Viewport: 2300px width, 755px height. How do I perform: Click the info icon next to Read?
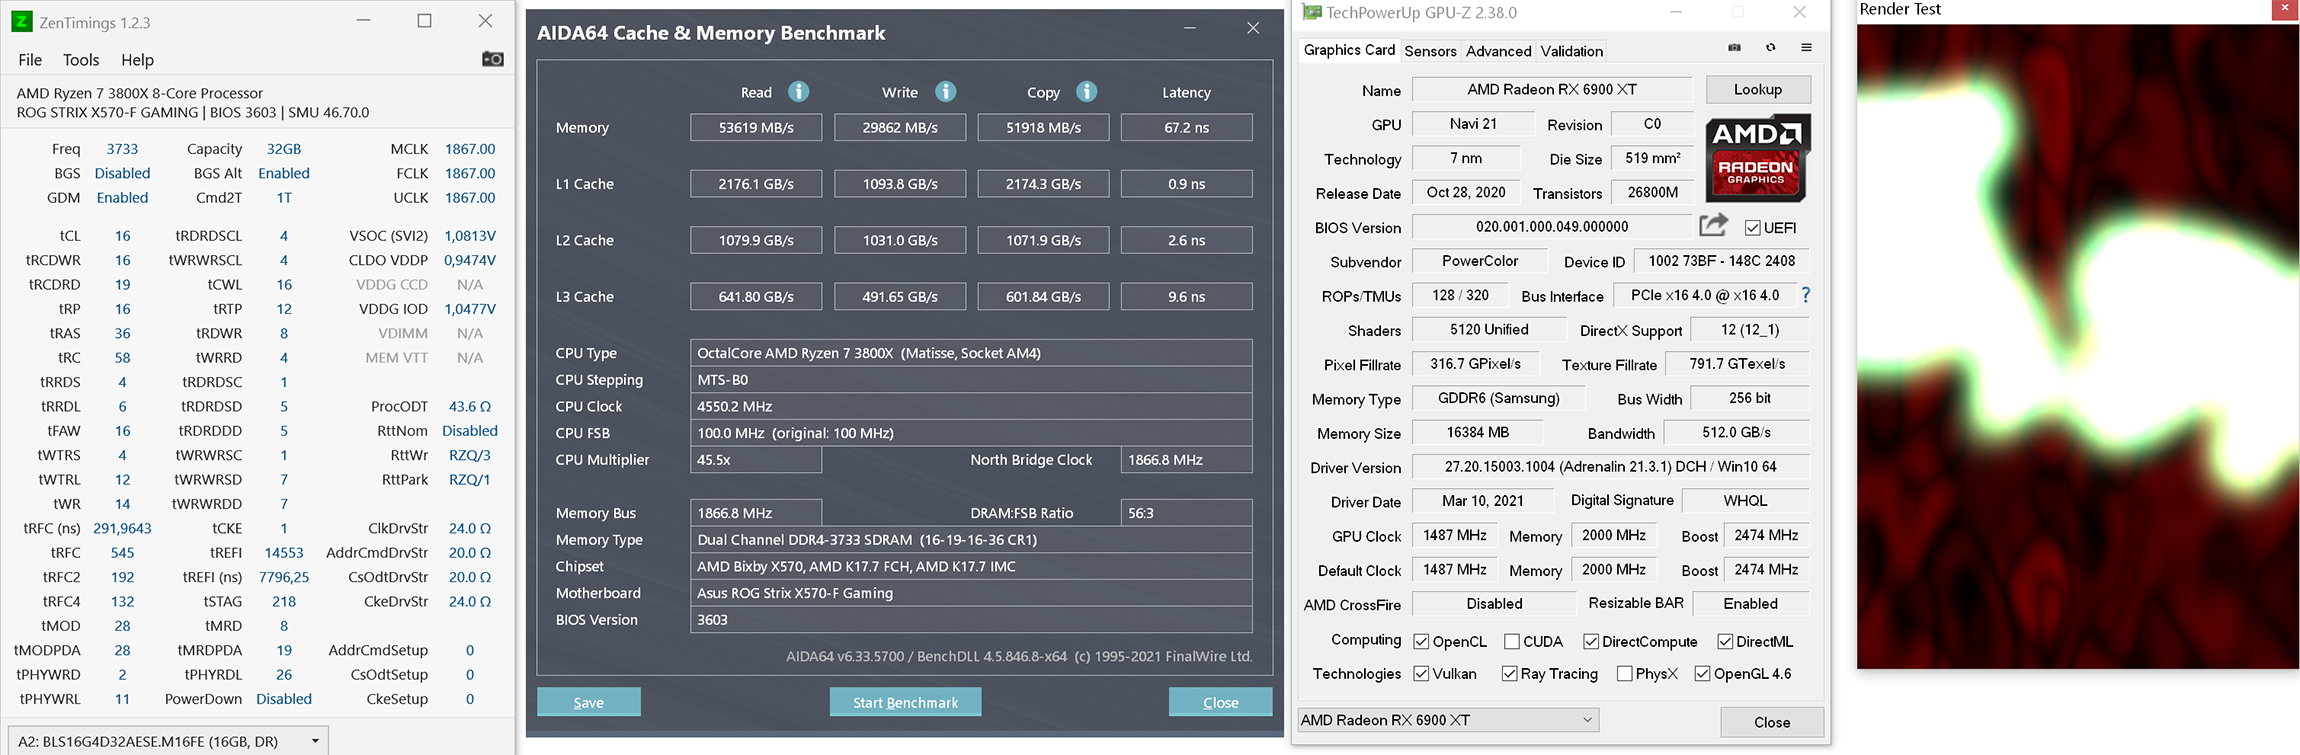(798, 92)
